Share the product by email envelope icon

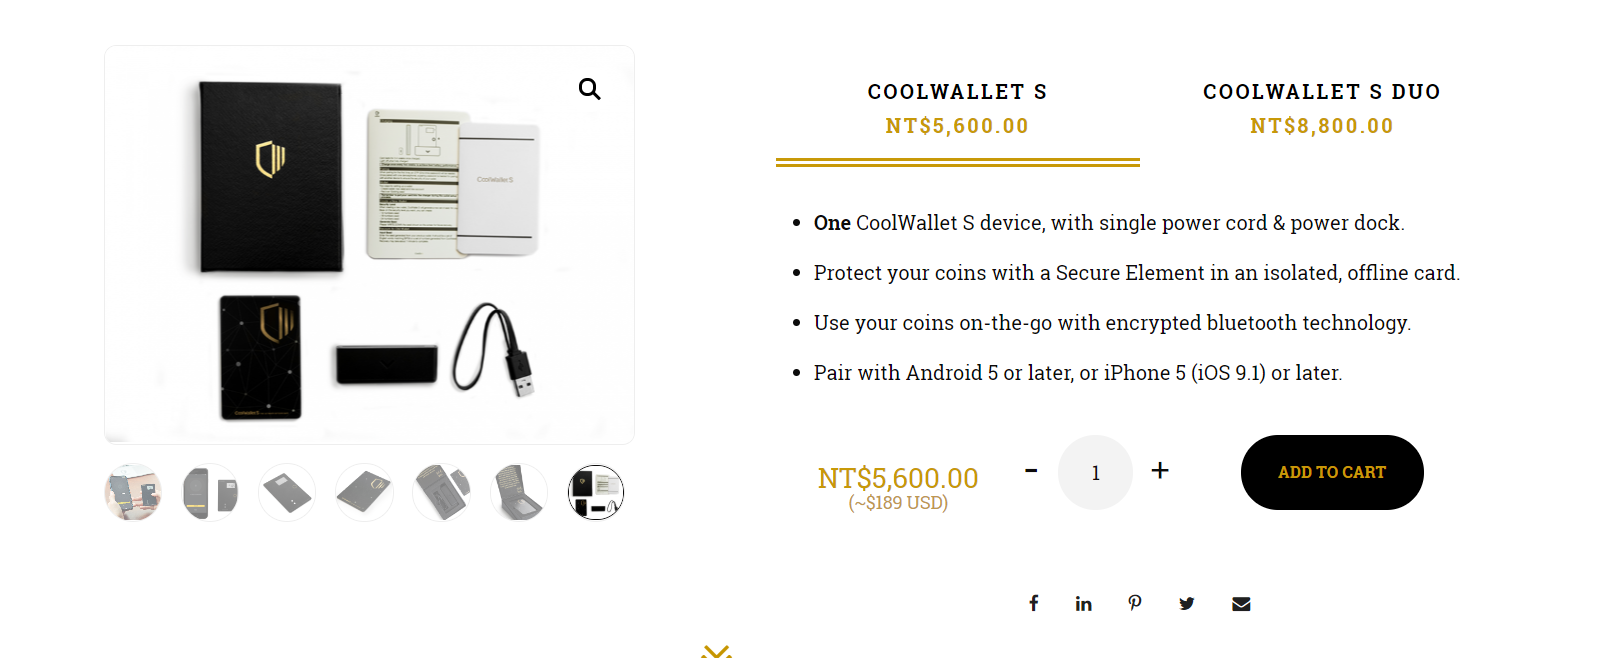pyautogui.click(x=1241, y=603)
